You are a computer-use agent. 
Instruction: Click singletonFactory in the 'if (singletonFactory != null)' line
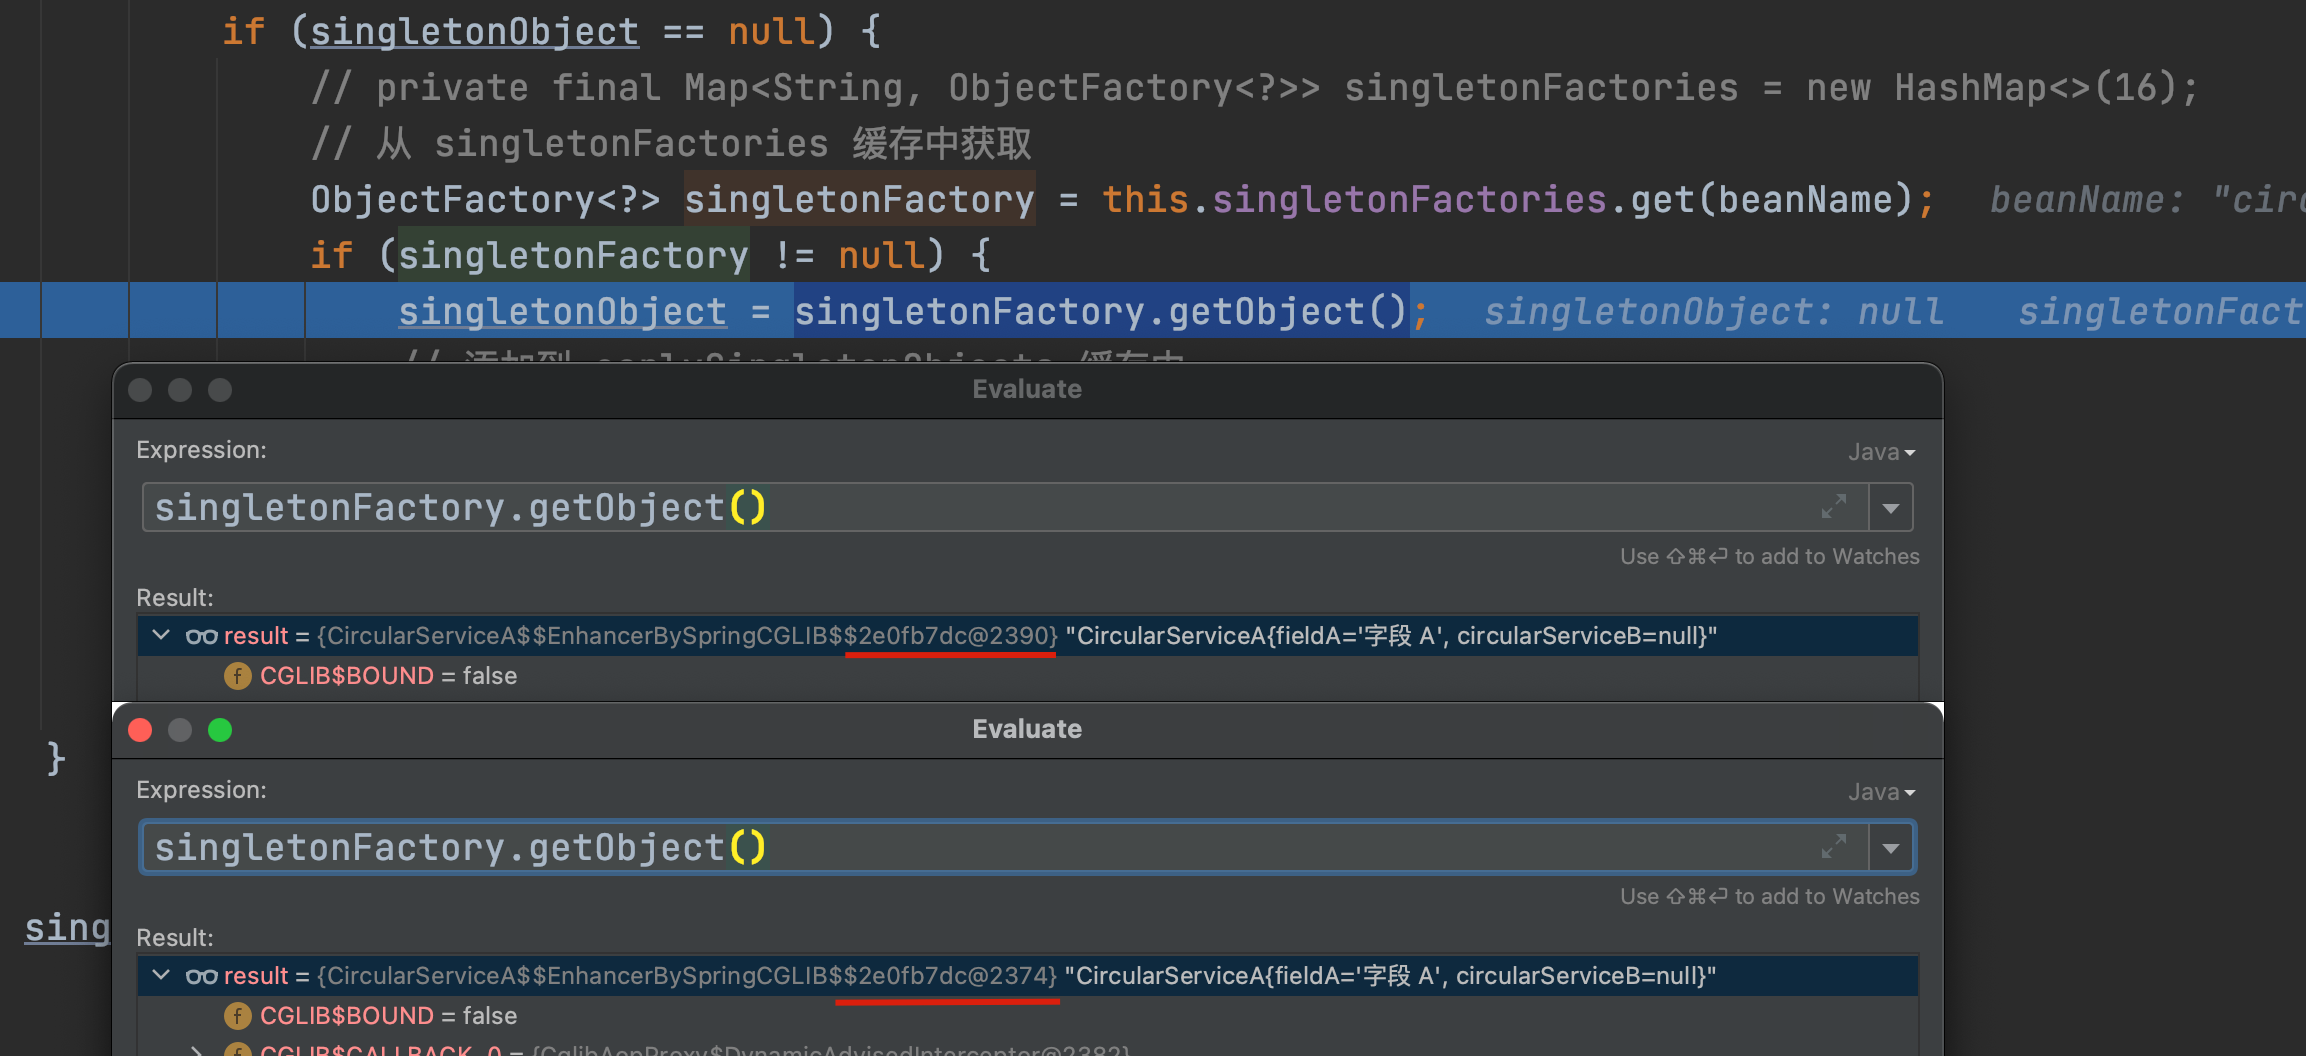point(573,256)
